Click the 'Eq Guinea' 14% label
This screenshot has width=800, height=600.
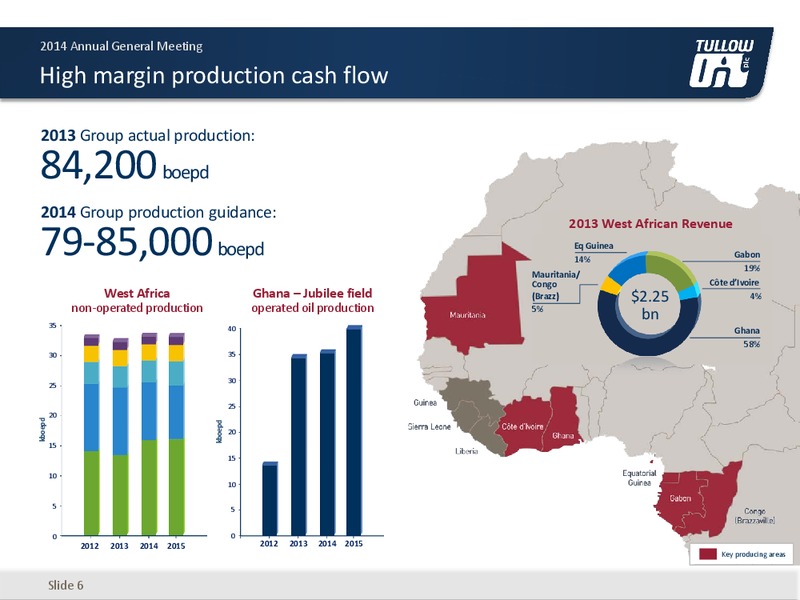pos(593,252)
